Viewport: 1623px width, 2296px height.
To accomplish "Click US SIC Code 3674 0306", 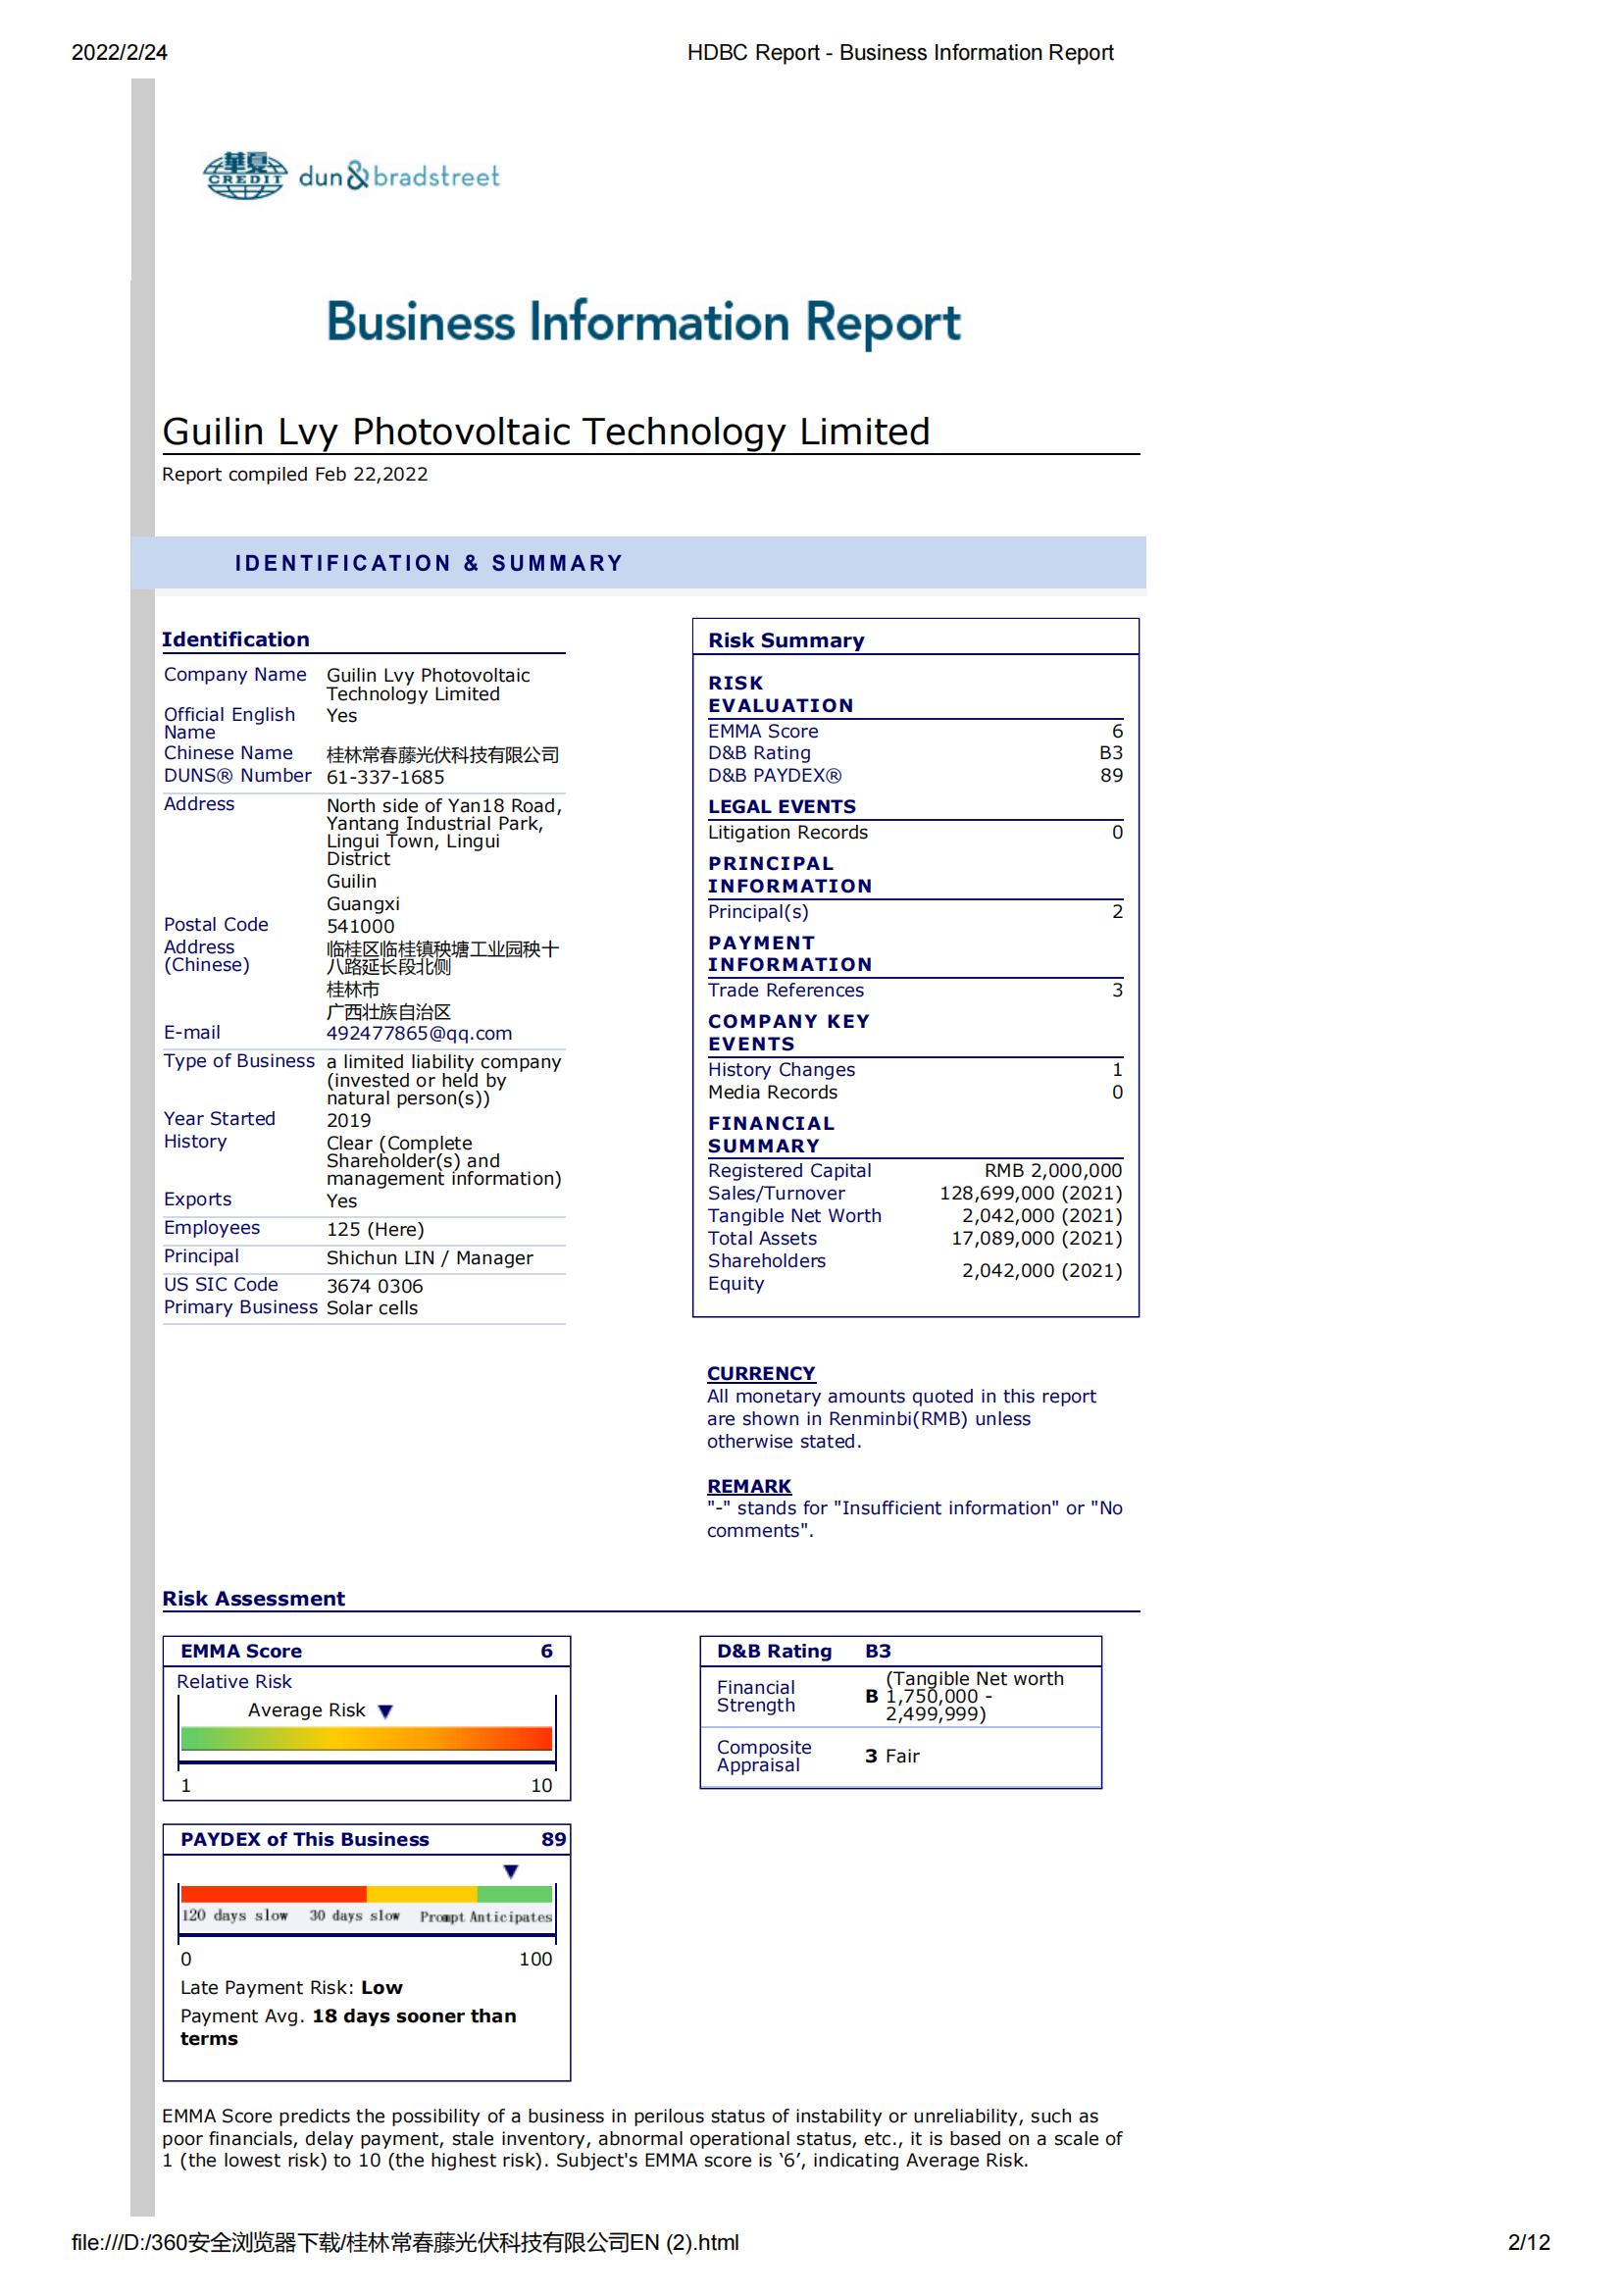I will click(374, 1286).
